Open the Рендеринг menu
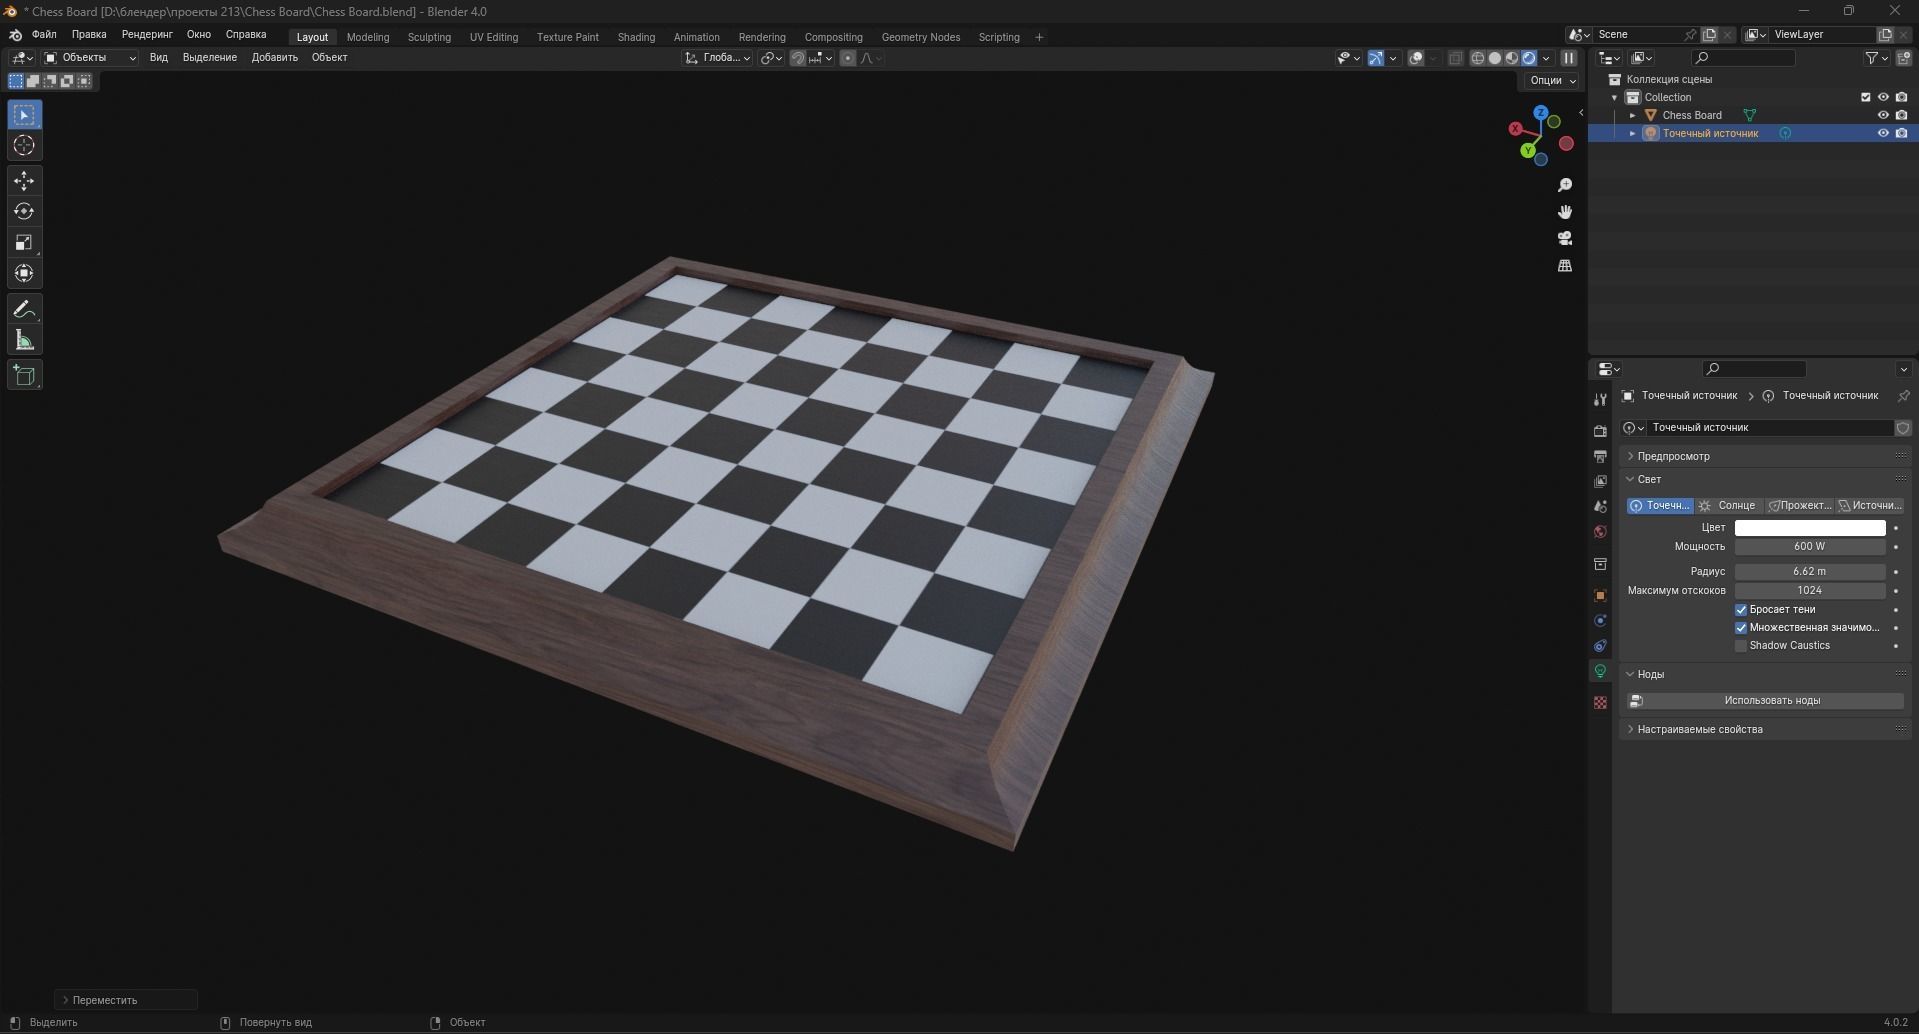The width and height of the screenshot is (1919, 1034). click(147, 35)
